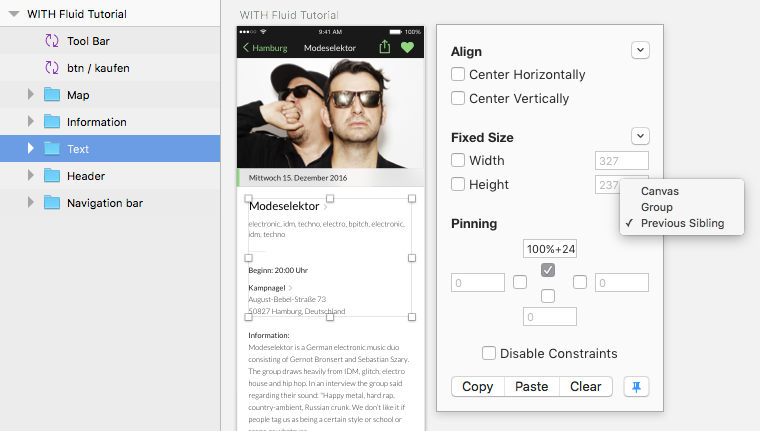Select the Header layer name

click(86, 176)
